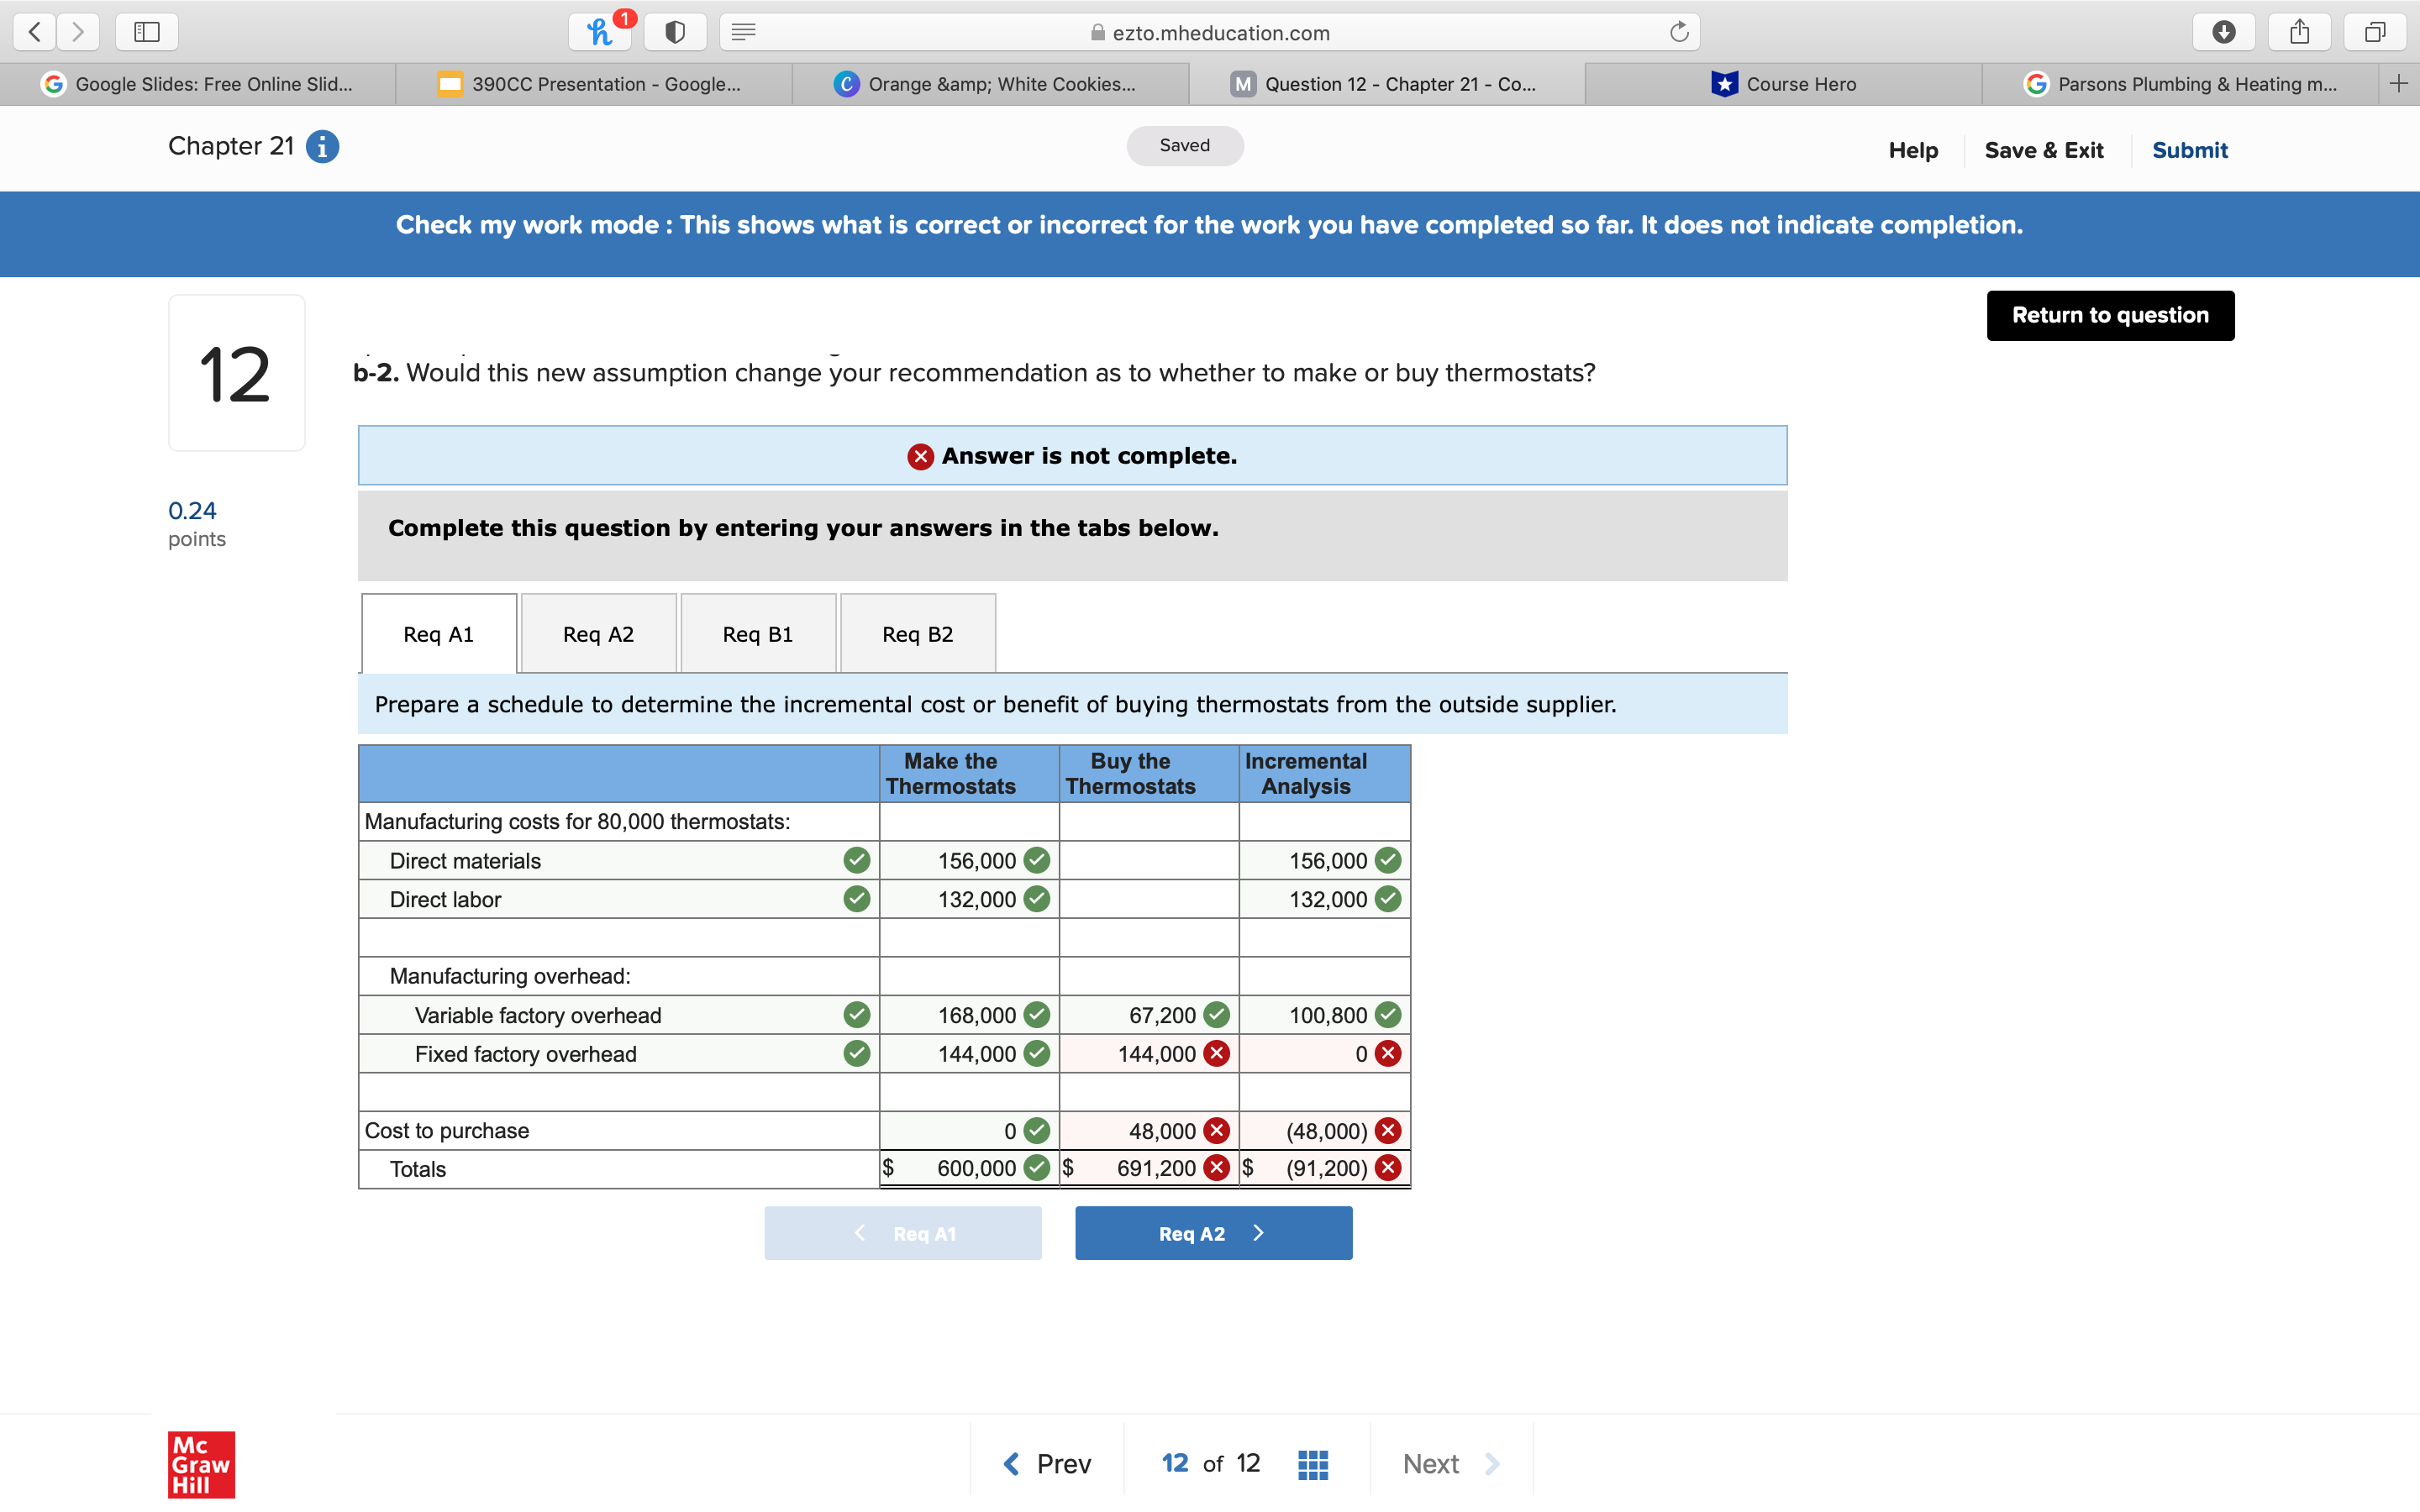Click the Share icon in the browser toolbar
This screenshot has height=1512, width=2420.
(2299, 31)
